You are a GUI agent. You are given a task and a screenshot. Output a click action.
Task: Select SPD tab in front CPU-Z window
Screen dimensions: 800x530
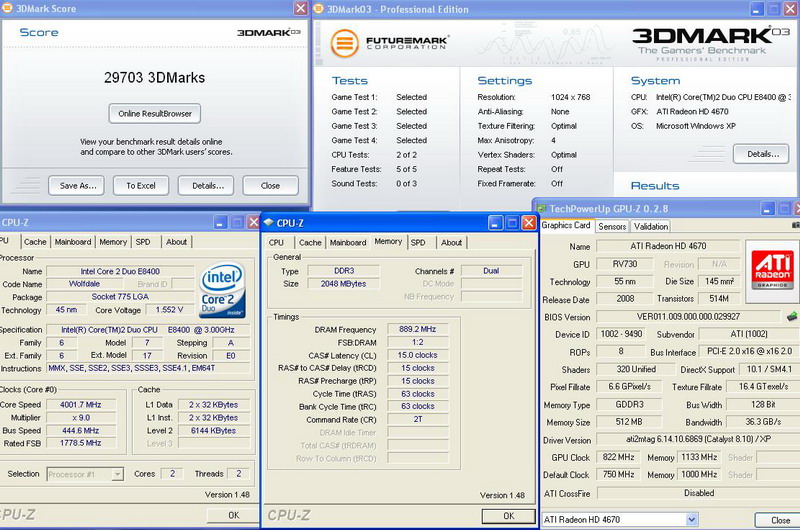point(418,243)
